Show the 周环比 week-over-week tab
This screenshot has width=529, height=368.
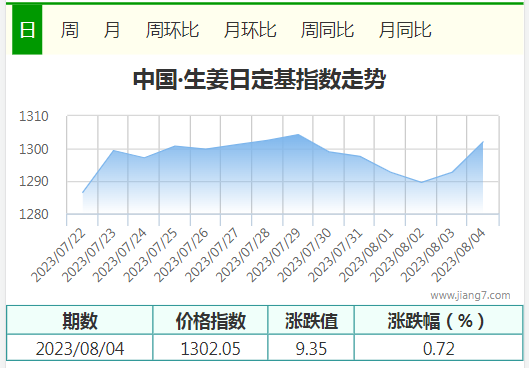172,30
